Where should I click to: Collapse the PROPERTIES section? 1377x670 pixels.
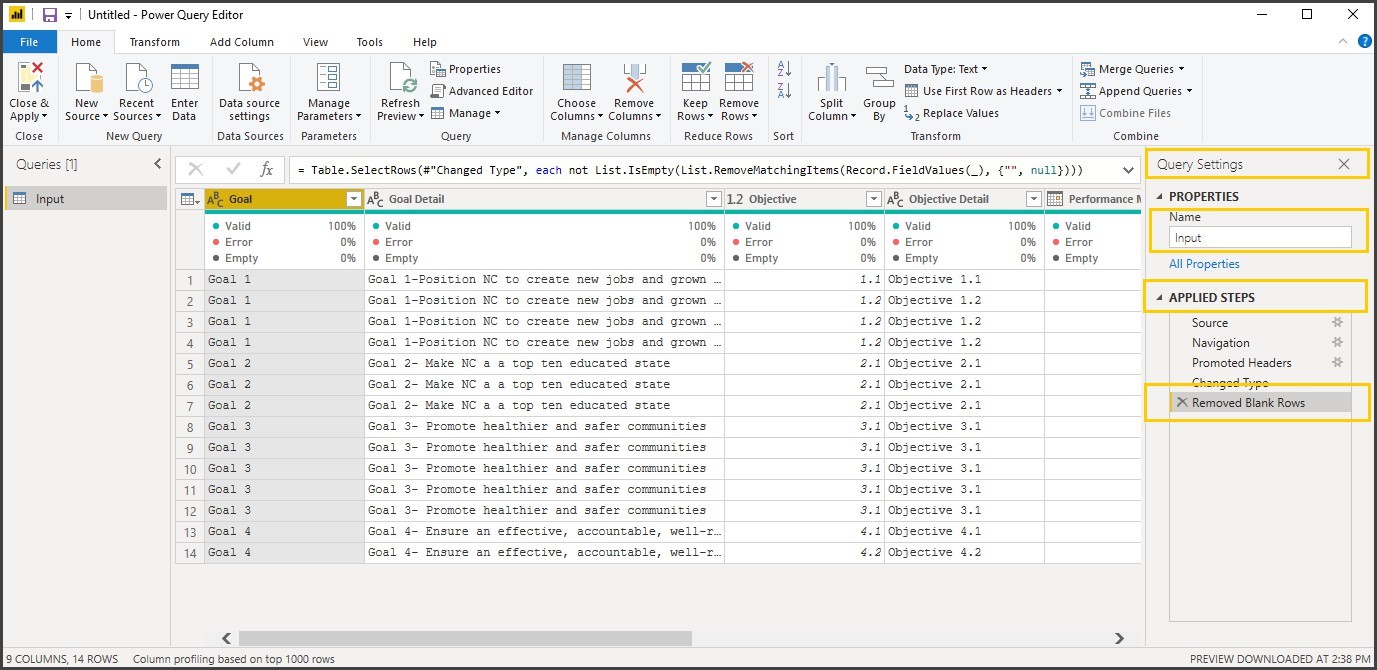[x=1160, y=197]
